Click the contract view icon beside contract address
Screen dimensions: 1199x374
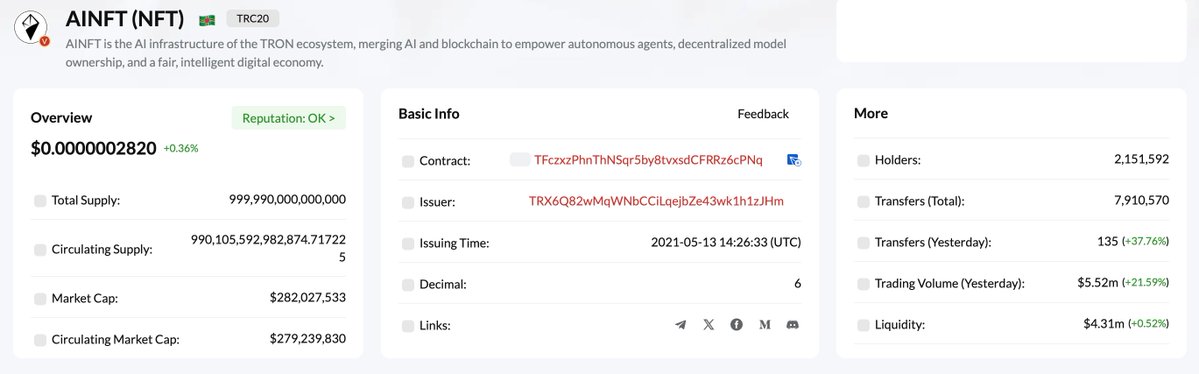pos(794,161)
